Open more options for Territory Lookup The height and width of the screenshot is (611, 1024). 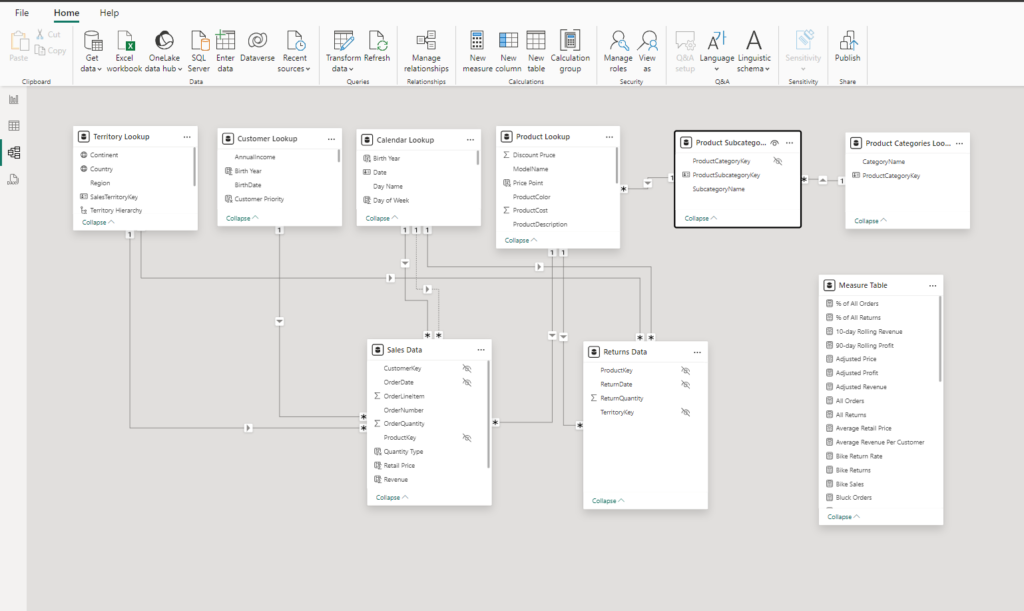click(187, 137)
